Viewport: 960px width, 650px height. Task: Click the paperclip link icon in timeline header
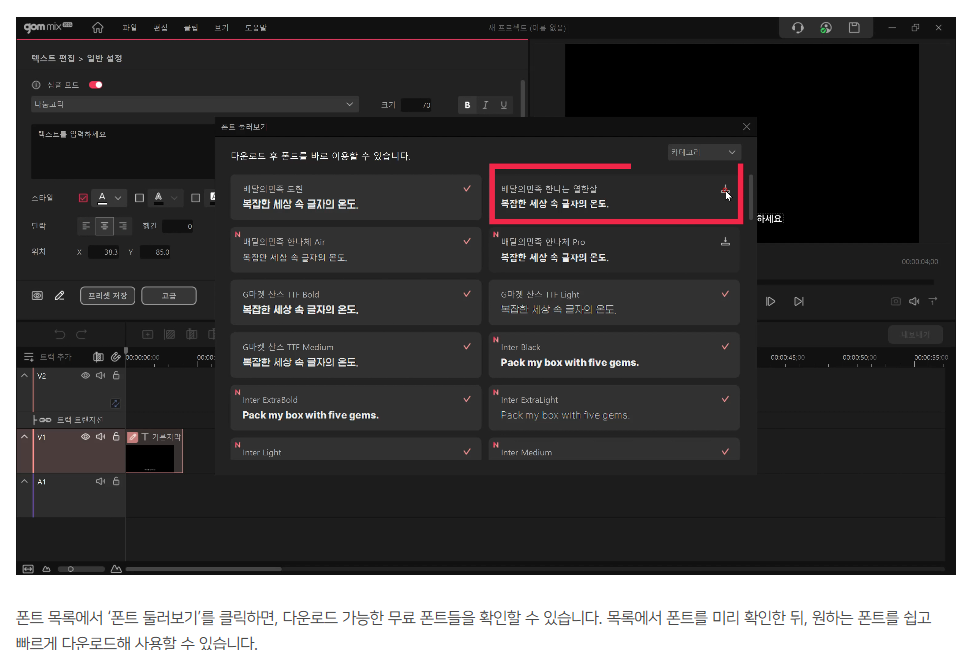[116, 357]
